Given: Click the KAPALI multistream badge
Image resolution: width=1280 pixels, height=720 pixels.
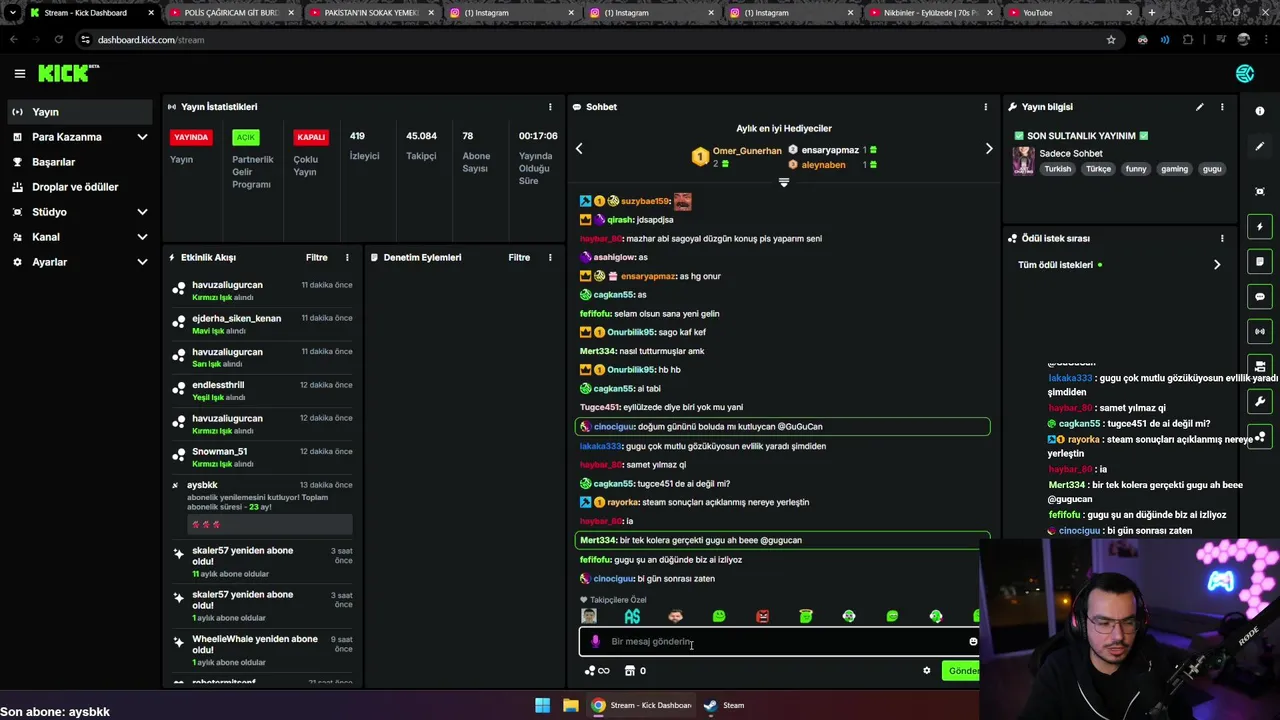Looking at the screenshot, I should (x=311, y=137).
